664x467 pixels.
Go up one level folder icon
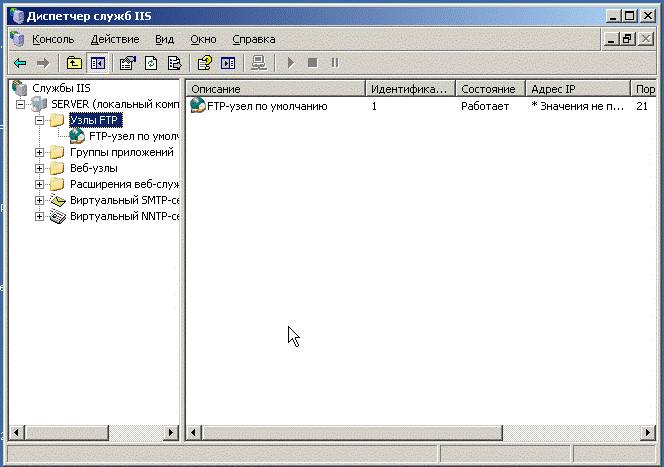pos(74,64)
